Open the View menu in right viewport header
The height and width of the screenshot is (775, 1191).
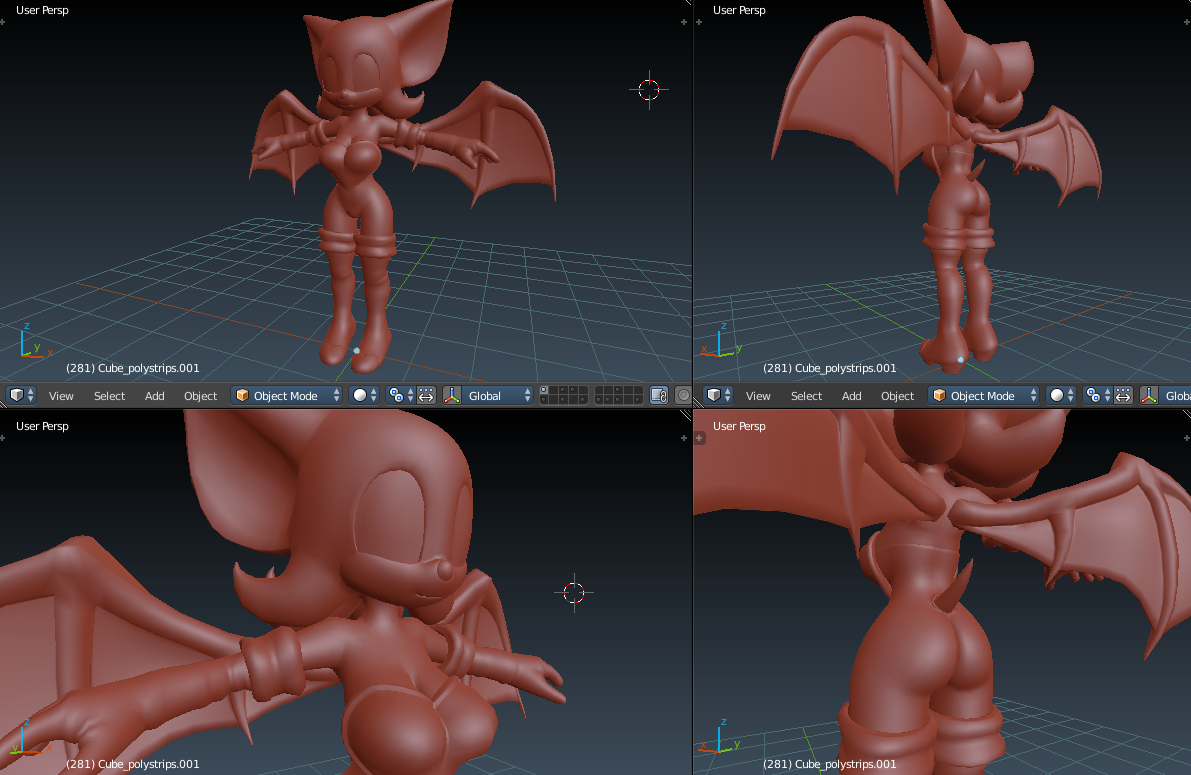pos(758,396)
